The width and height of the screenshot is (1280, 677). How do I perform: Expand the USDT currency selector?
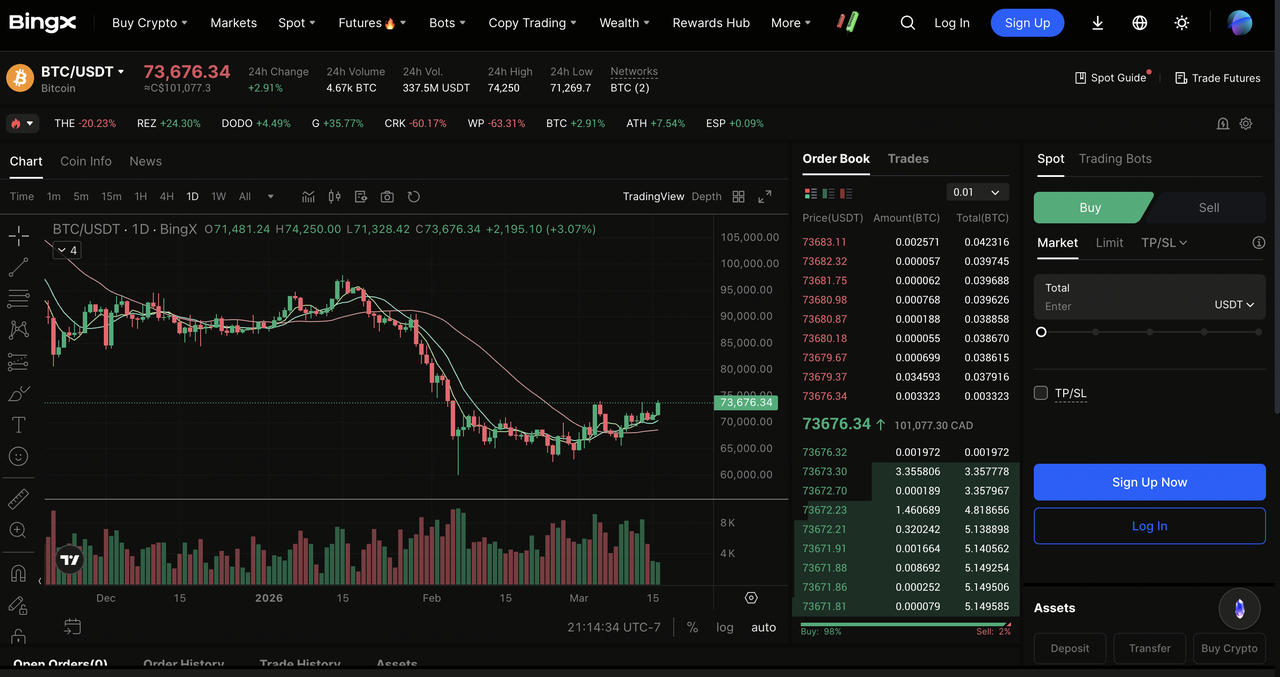point(1234,305)
